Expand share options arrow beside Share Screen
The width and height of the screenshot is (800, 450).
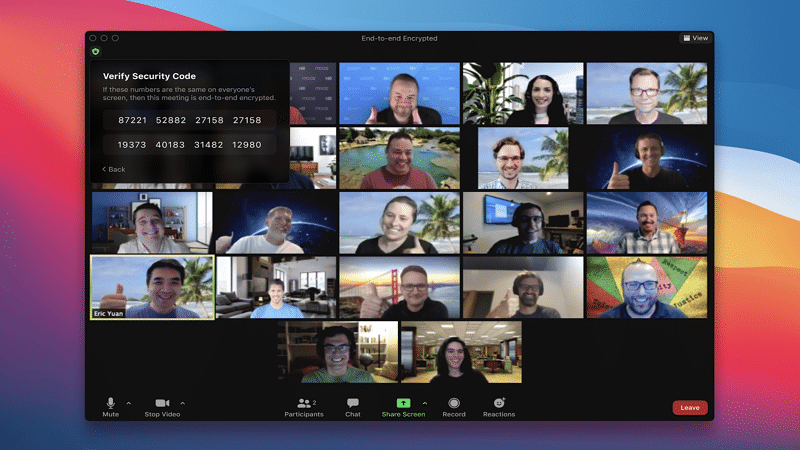coord(425,403)
